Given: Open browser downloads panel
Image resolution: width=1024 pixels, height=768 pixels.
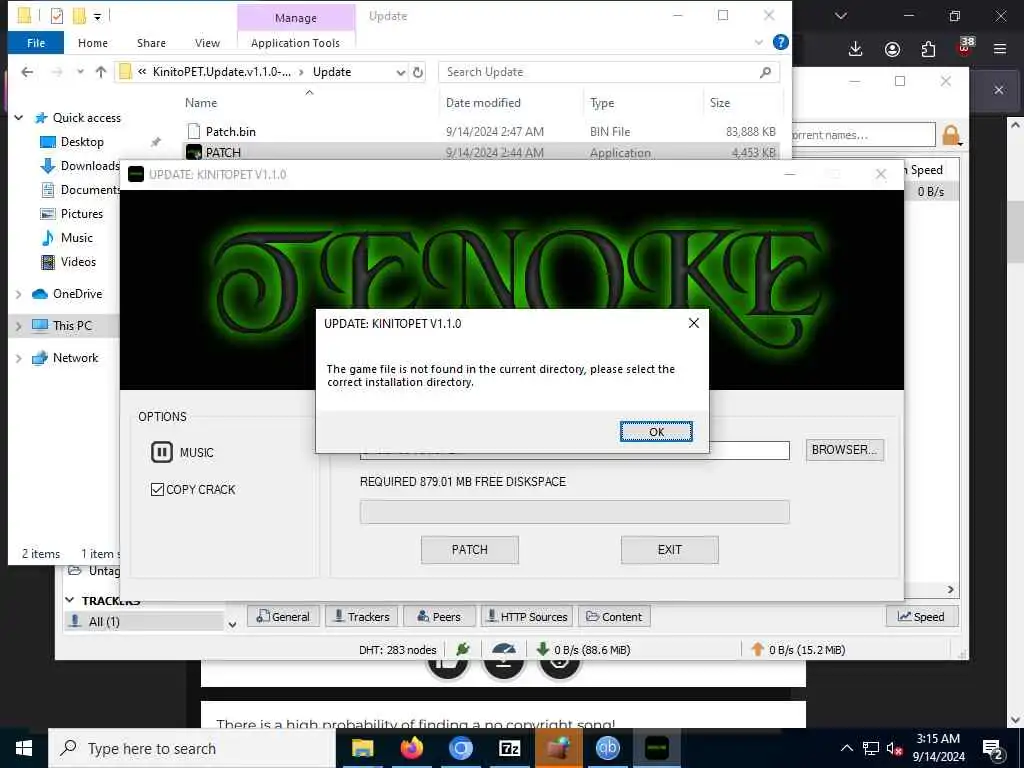Looking at the screenshot, I should (x=855, y=49).
